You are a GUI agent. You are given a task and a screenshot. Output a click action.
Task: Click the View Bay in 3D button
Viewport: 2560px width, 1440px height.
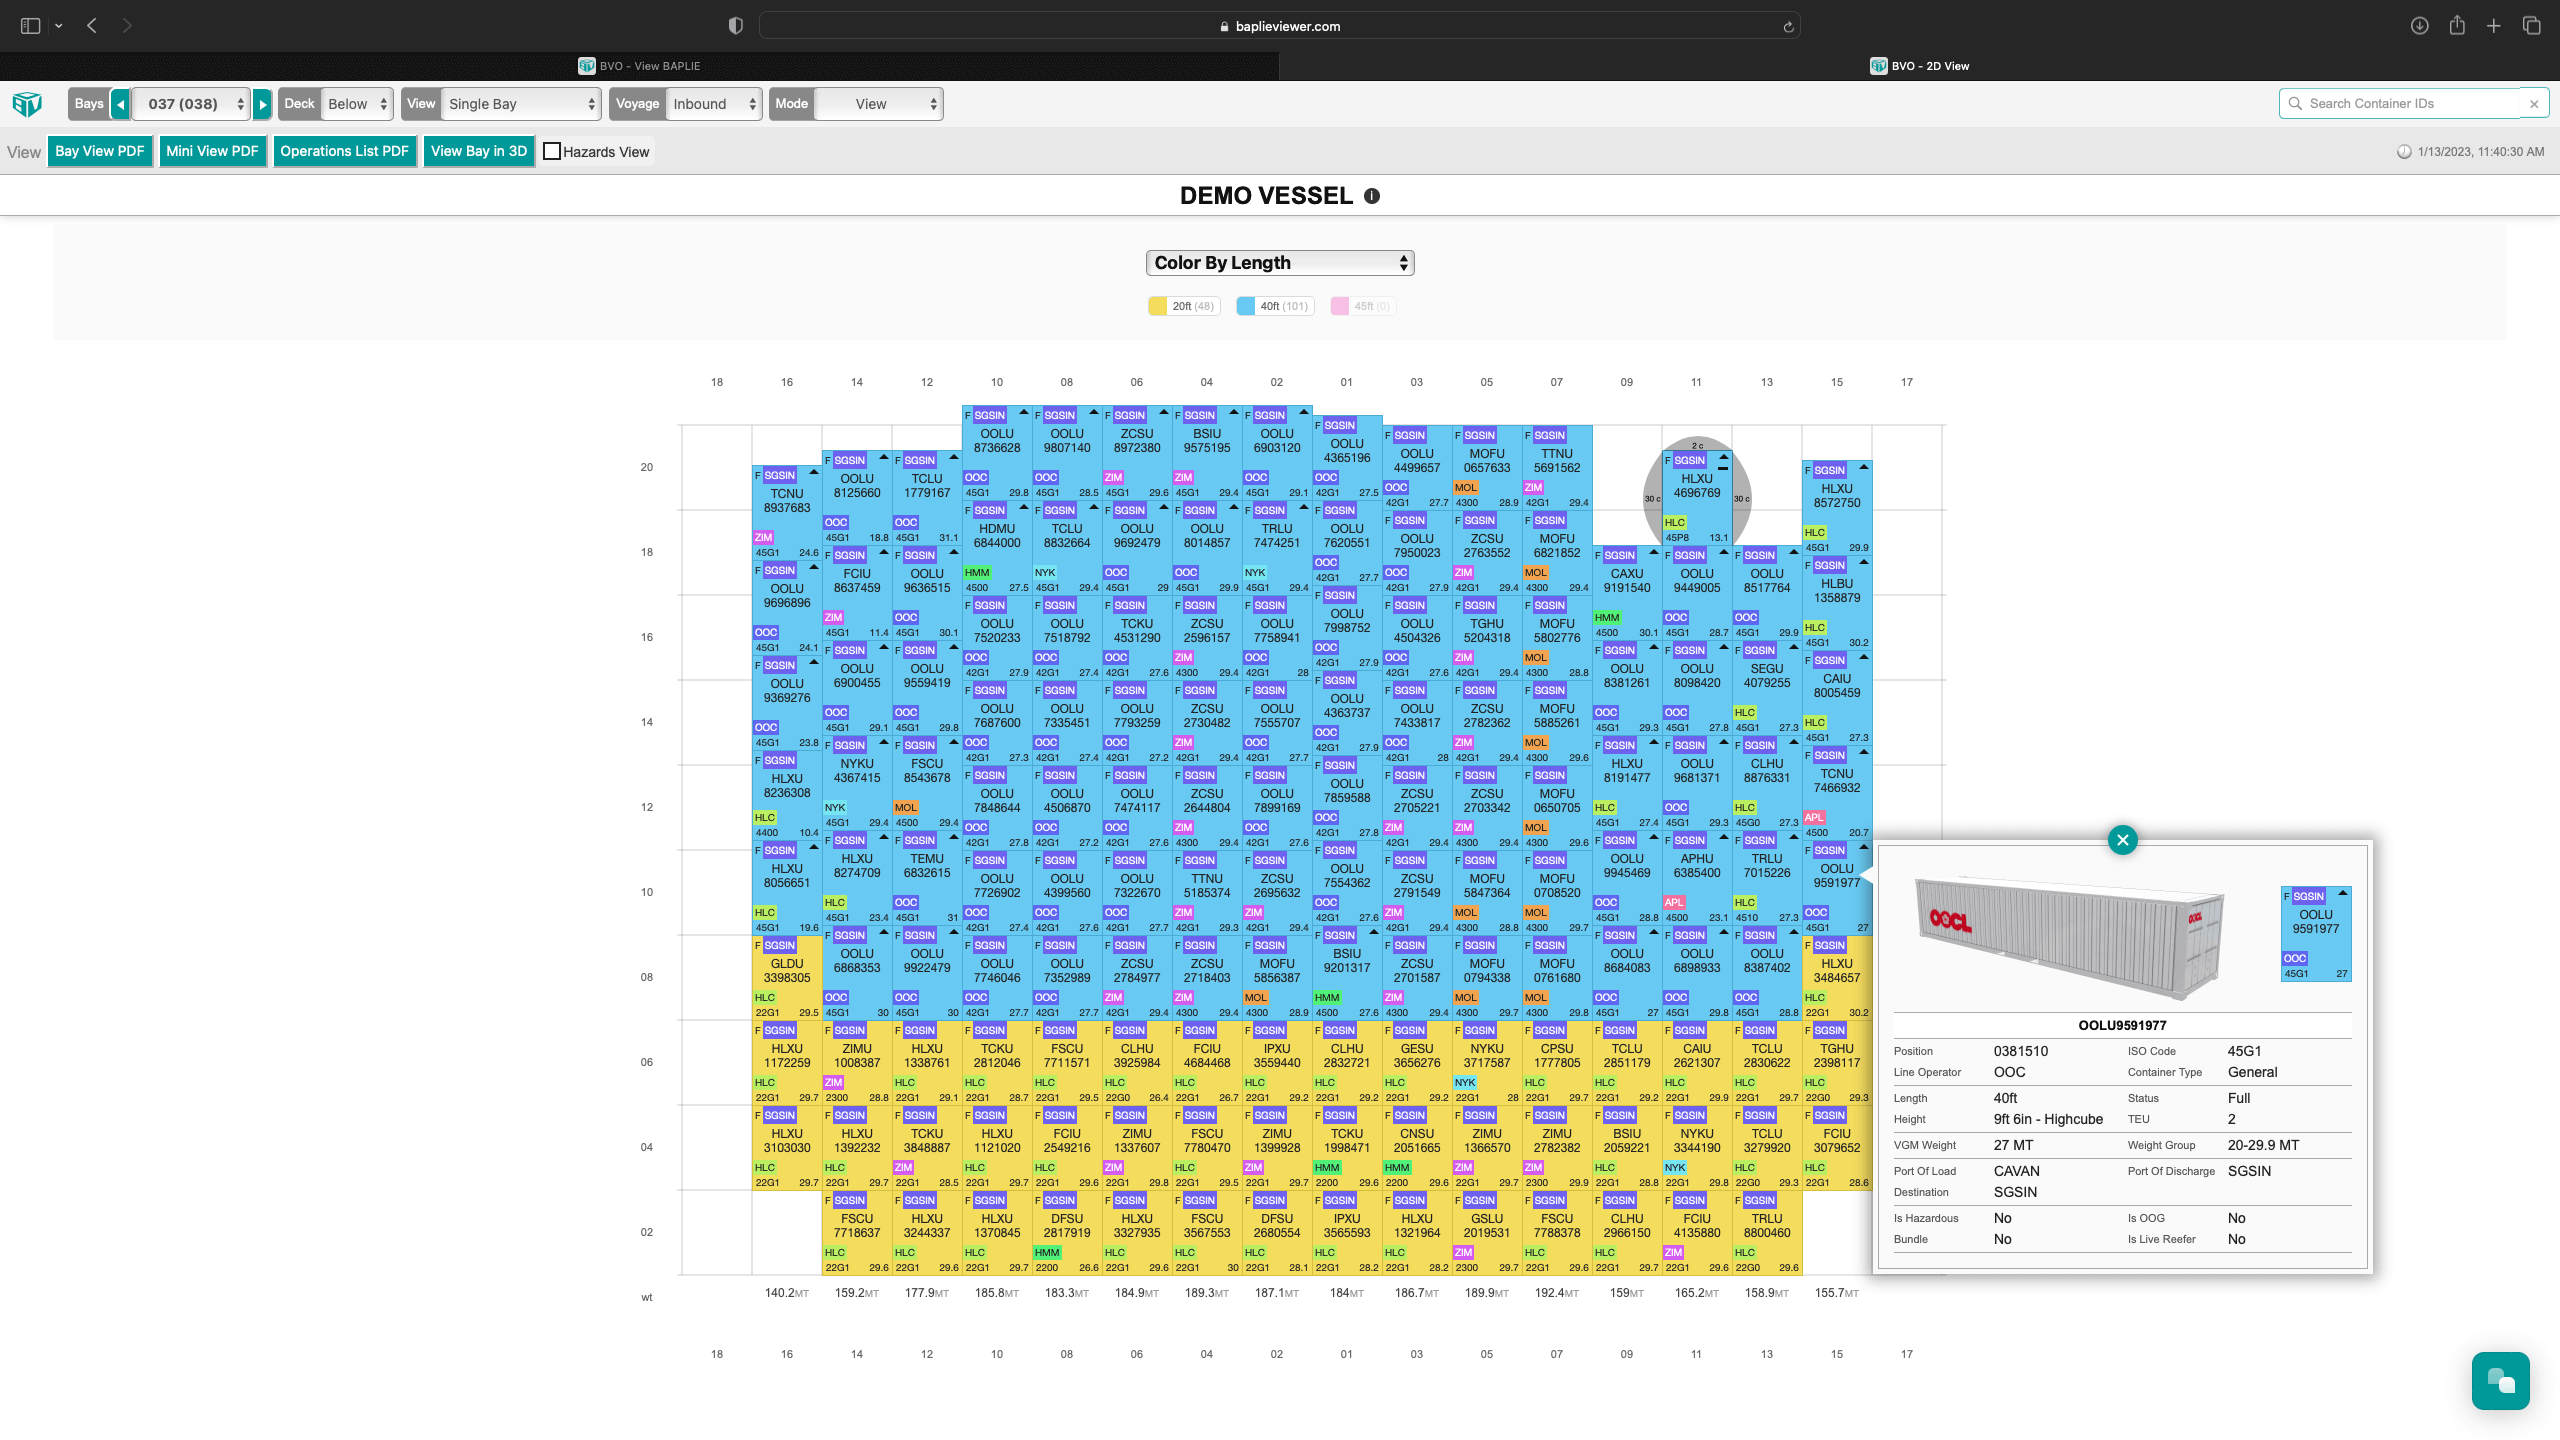pyautogui.click(x=478, y=151)
